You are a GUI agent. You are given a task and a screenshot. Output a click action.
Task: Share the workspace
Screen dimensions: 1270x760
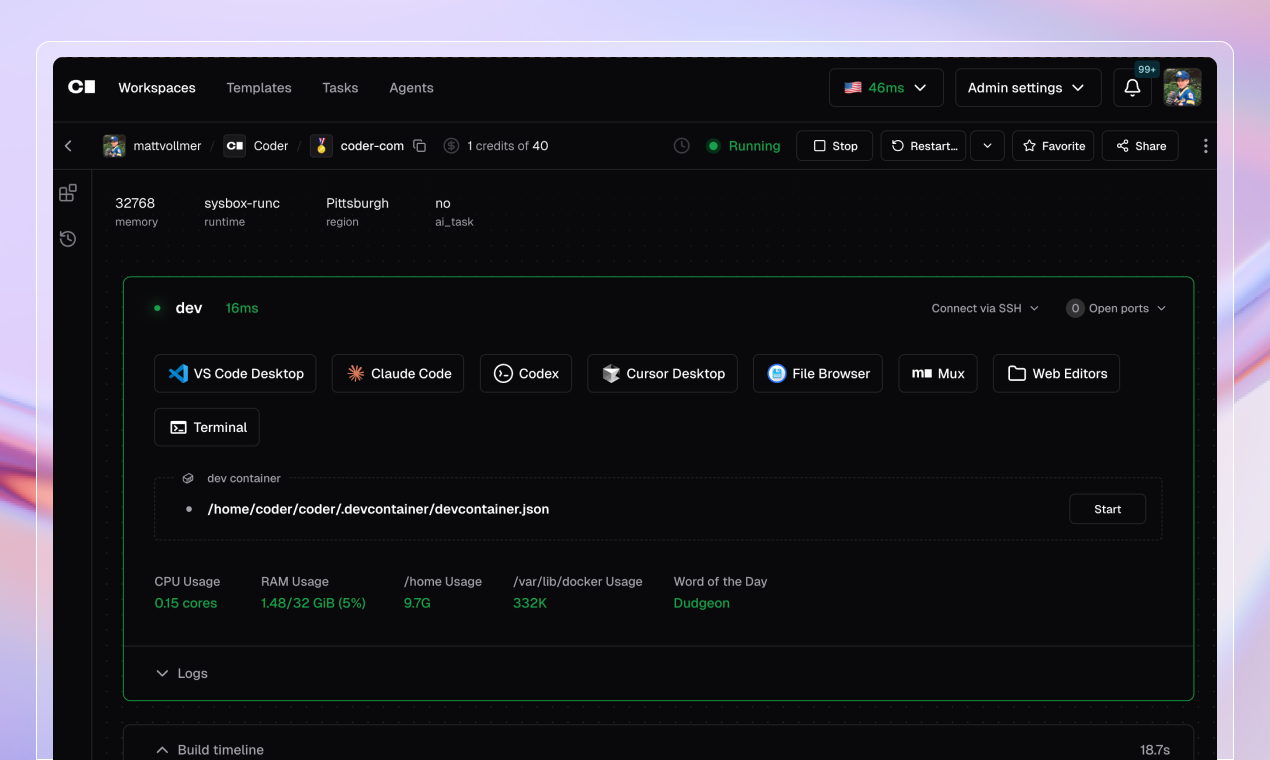click(x=1141, y=146)
